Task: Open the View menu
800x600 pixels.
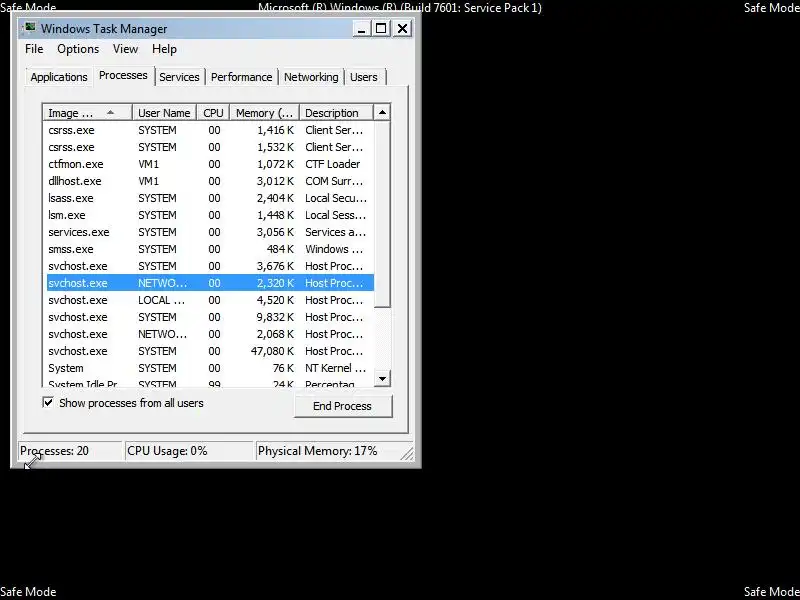Action: point(125,49)
